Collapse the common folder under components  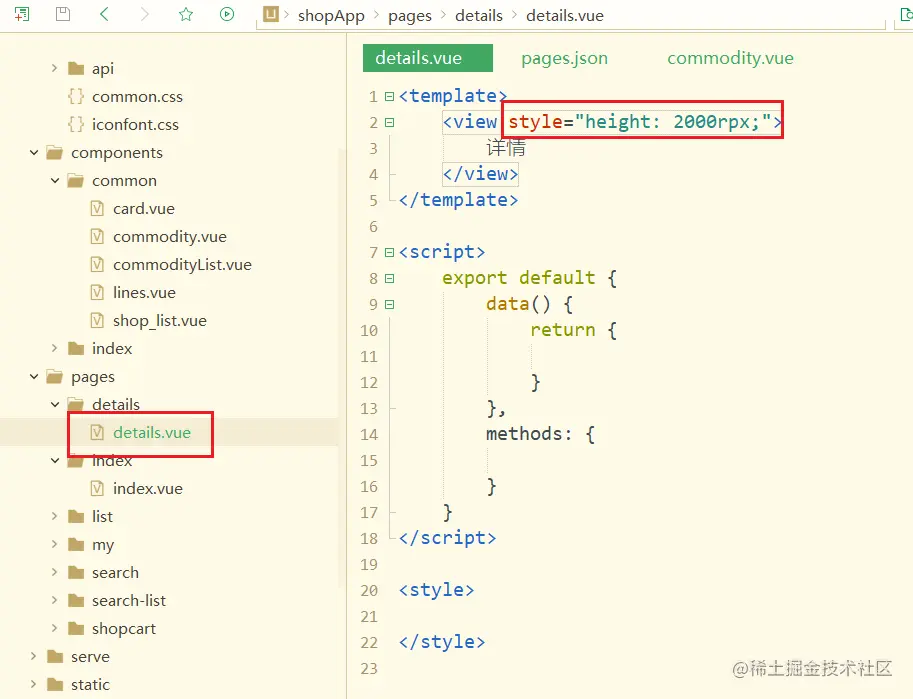point(55,181)
